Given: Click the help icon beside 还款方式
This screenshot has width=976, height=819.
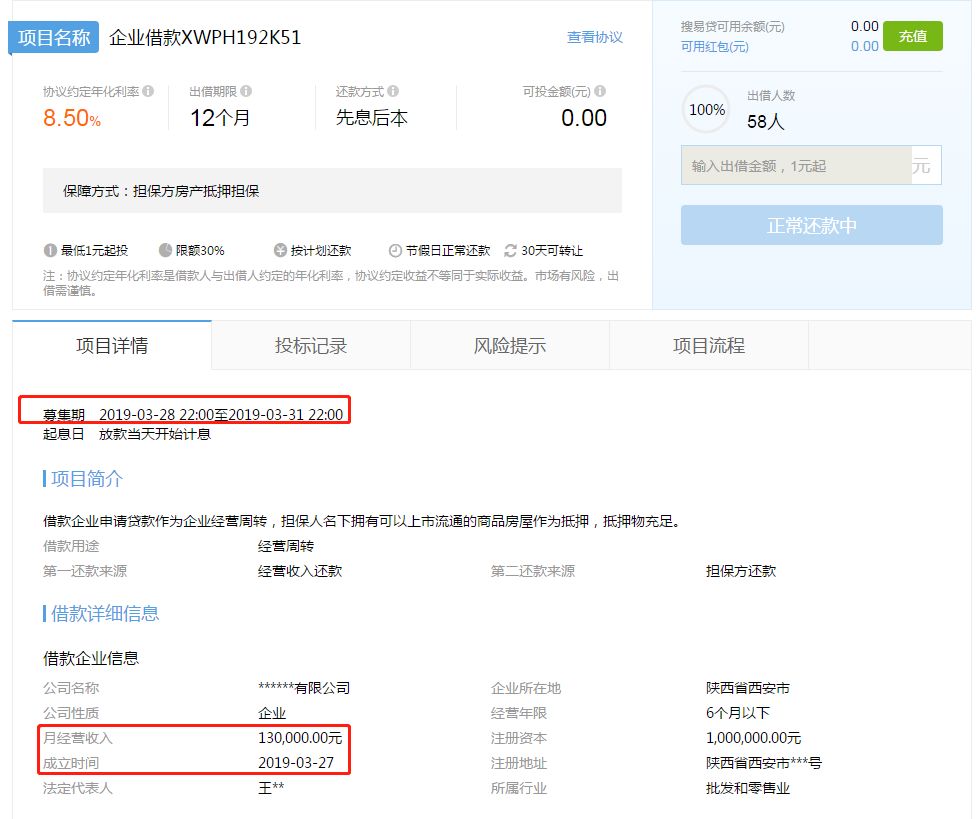Looking at the screenshot, I should point(393,91).
